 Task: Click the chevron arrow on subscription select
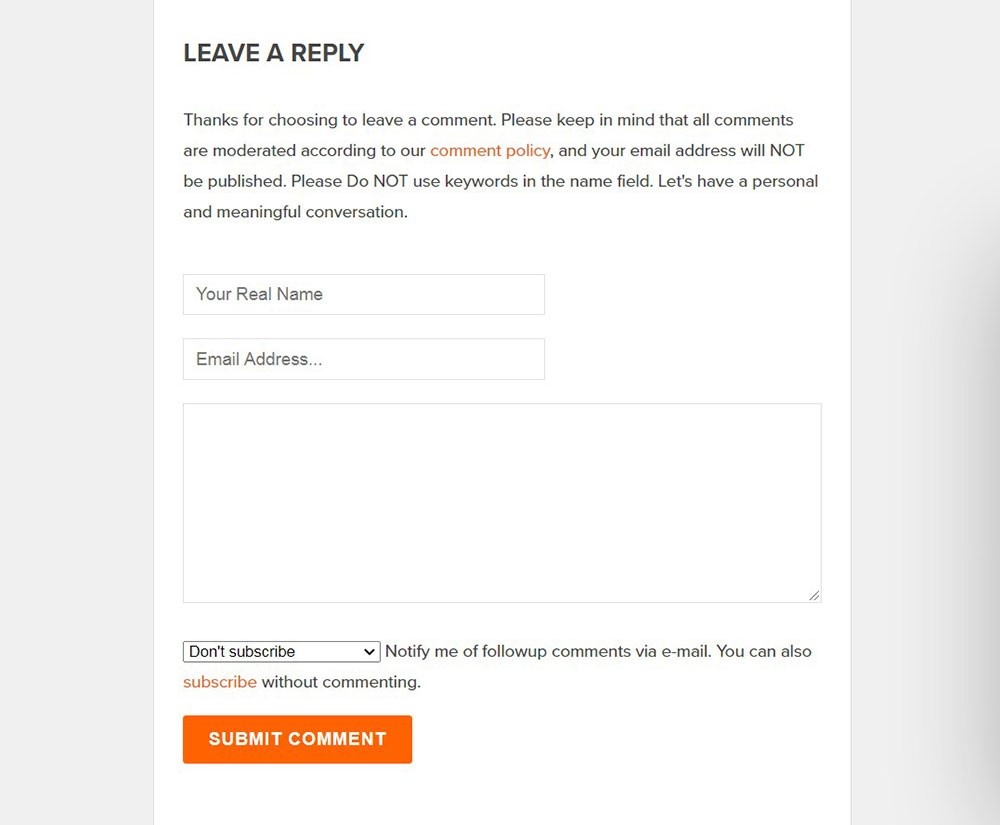pyautogui.click(x=369, y=652)
